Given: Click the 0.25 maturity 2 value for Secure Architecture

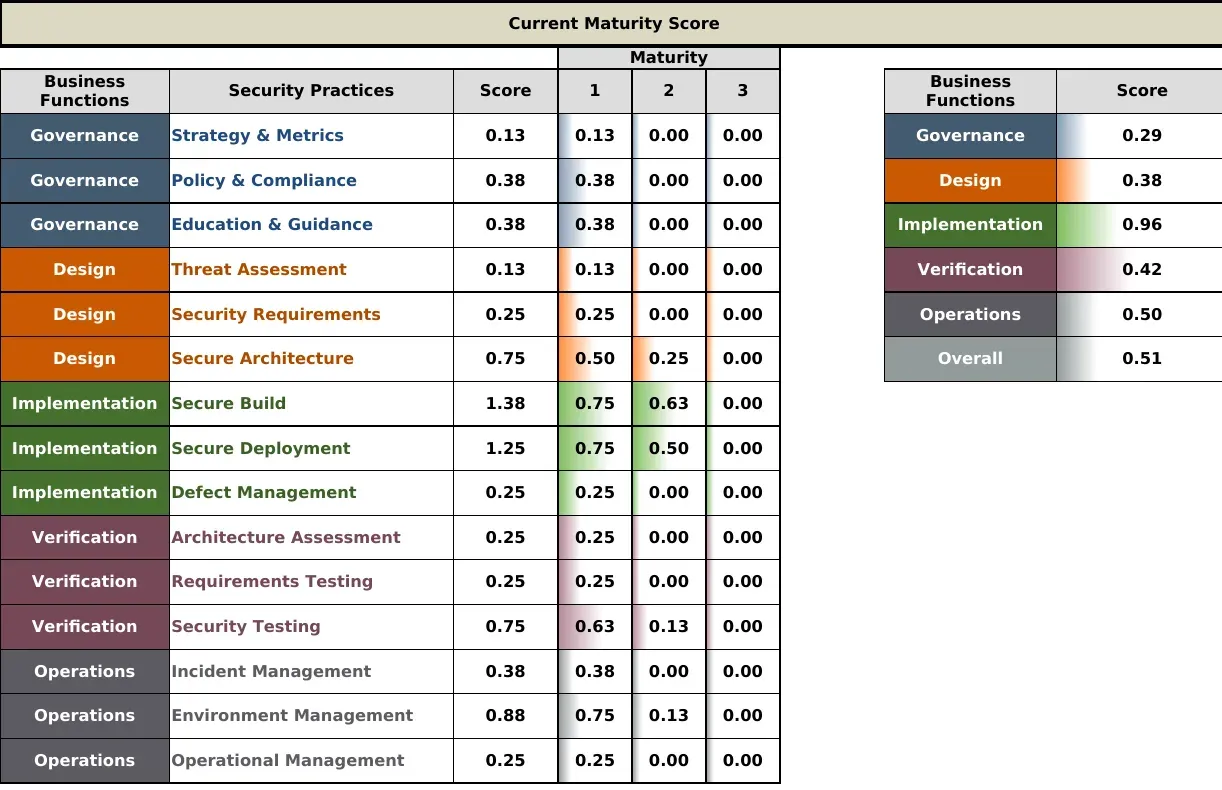Looking at the screenshot, I should pos(669,359).
